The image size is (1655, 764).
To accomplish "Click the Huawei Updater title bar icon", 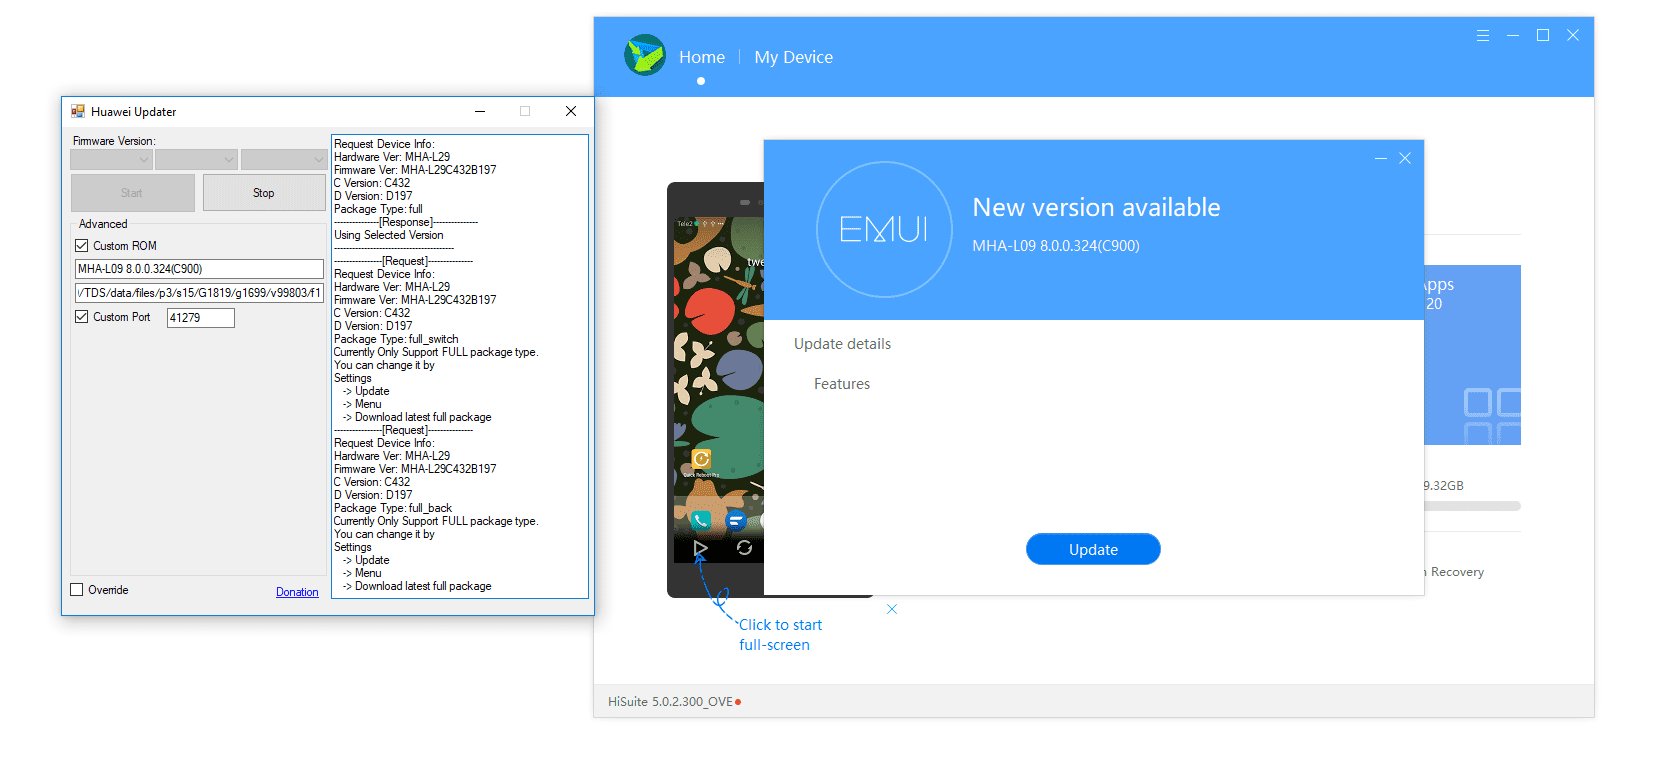I will tap(78, 111).
